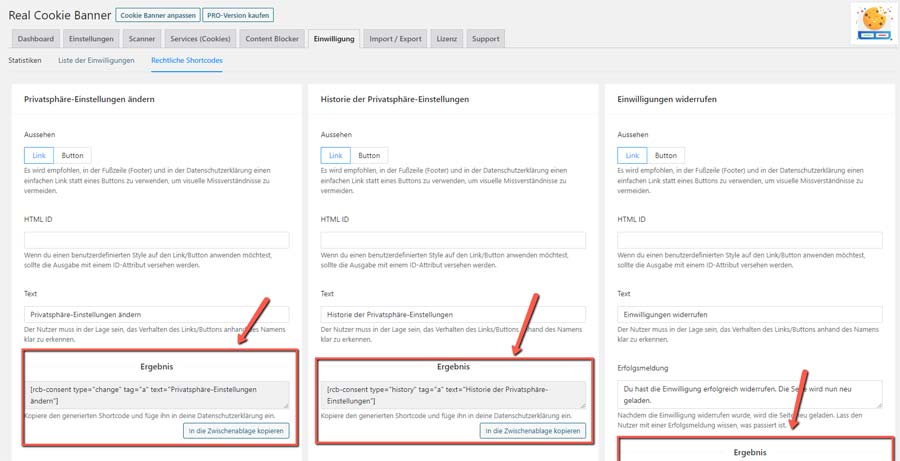The height and width of the screenshot is (461, 900).
Task: Choose Button appearance in 'Einwilligungen widerrufen' card
Action: 666,156
